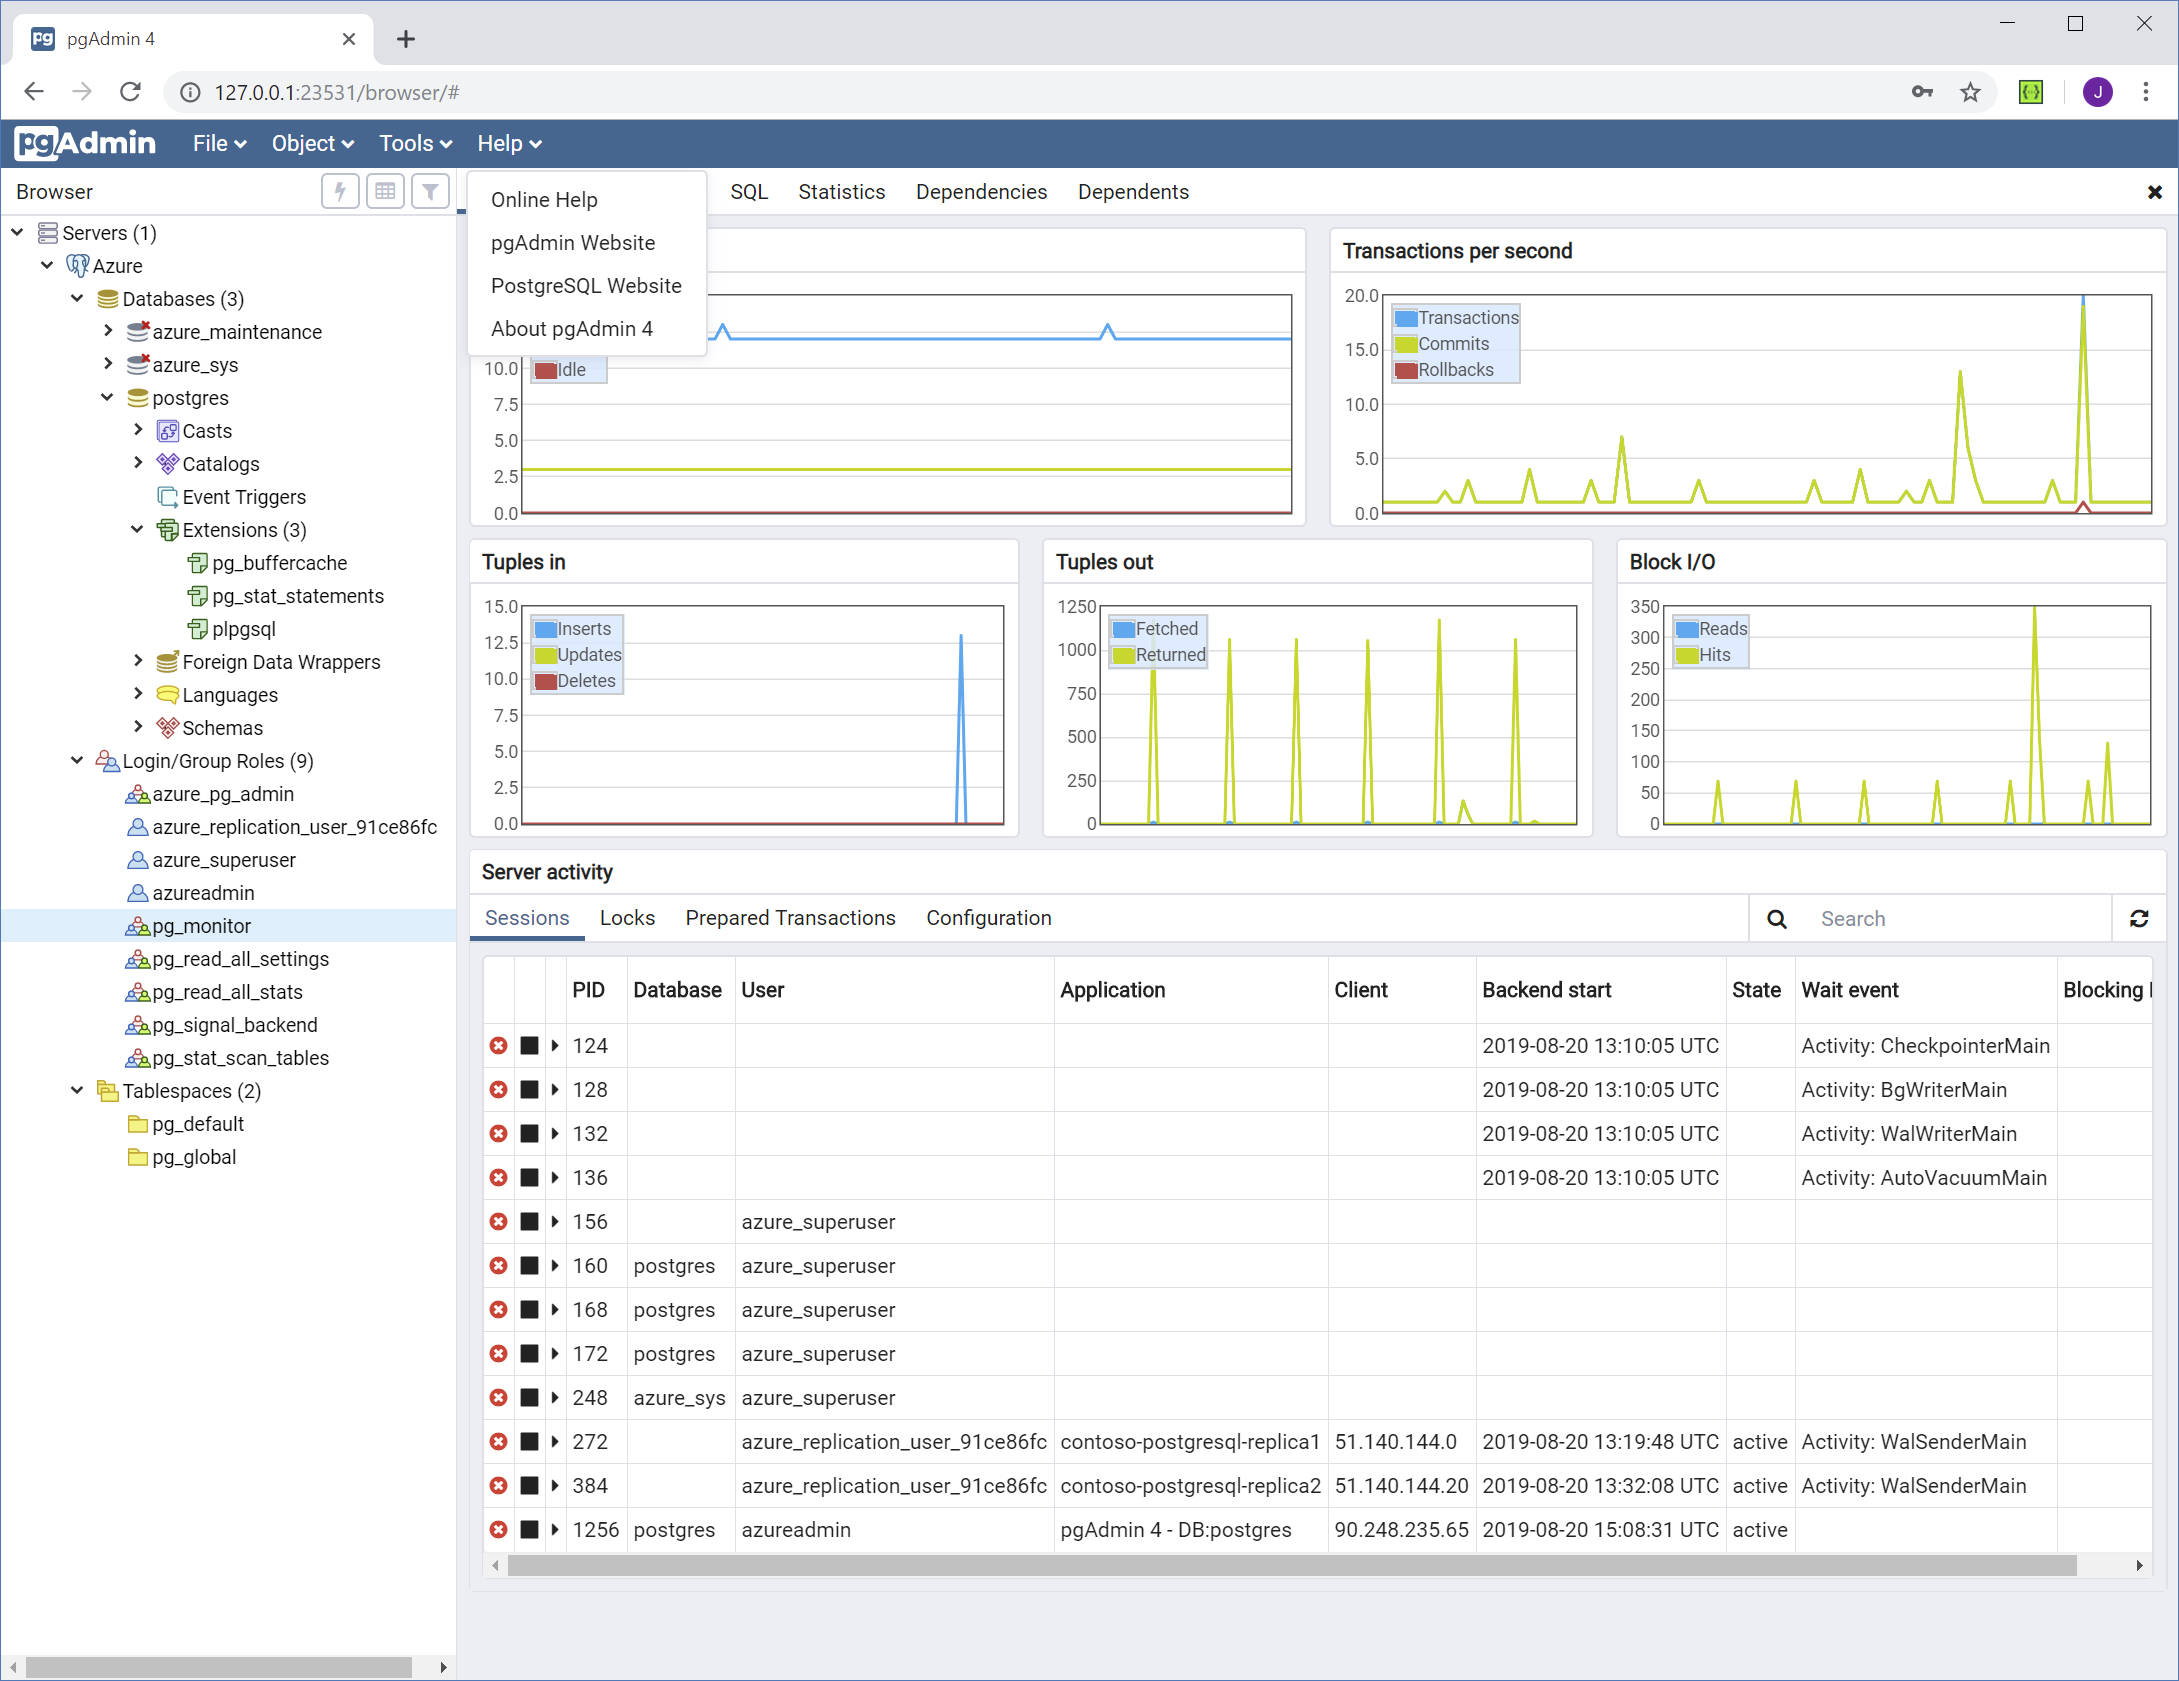The width and height of the screenshot is (2179, 1681).
Task: Click the search magnifier in Server activity
Action: [1777, 918]
